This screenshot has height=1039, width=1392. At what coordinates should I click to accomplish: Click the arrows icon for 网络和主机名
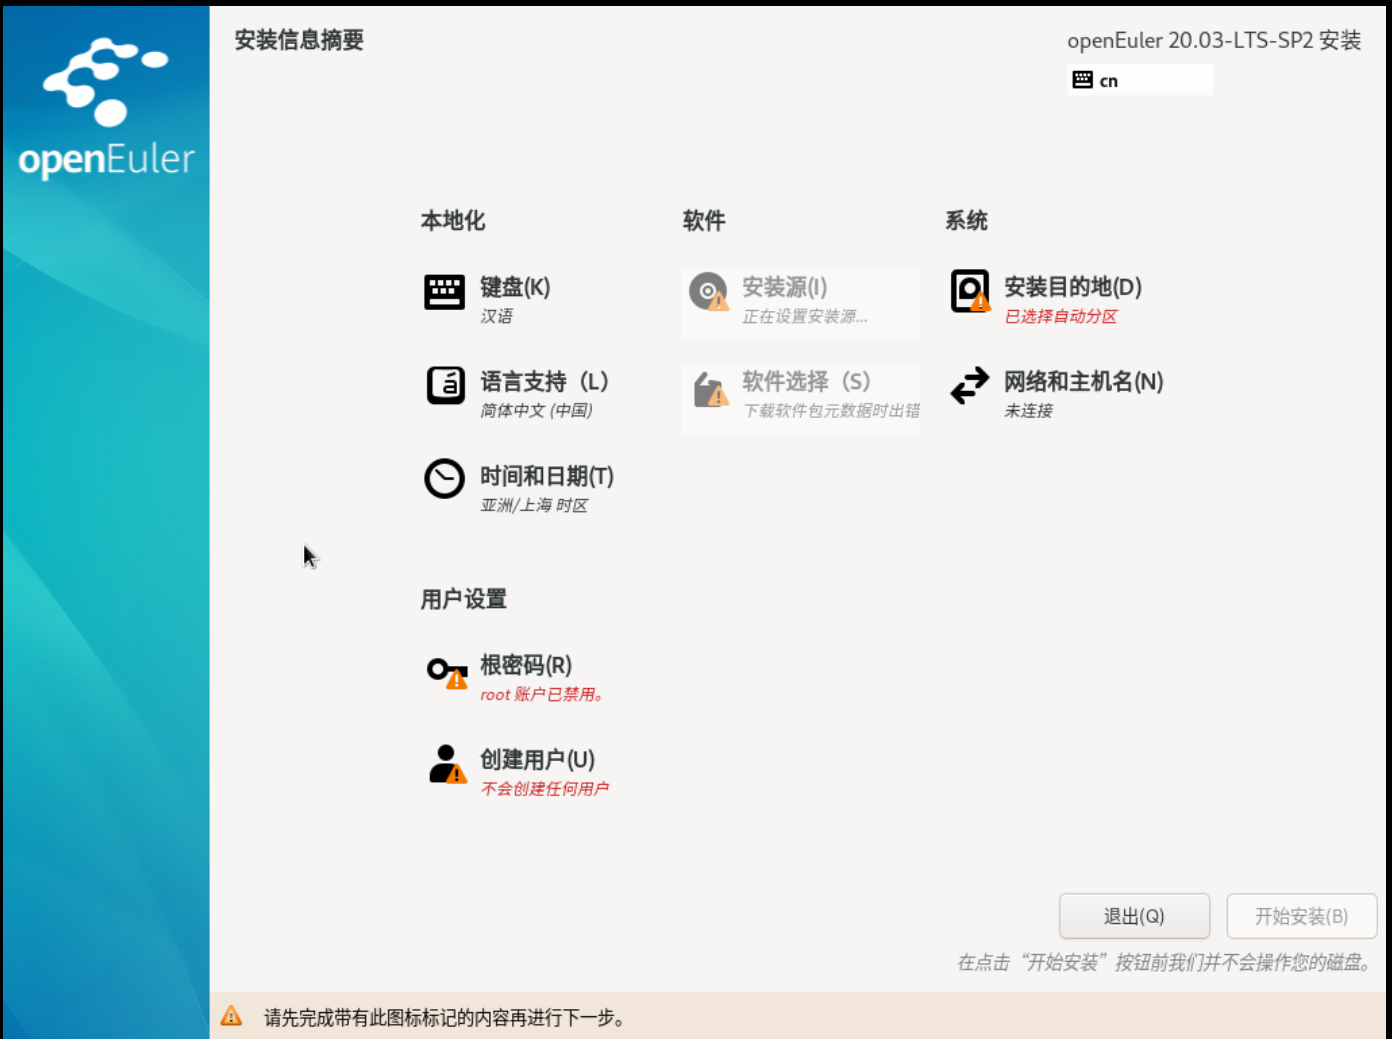pos(970,385)
